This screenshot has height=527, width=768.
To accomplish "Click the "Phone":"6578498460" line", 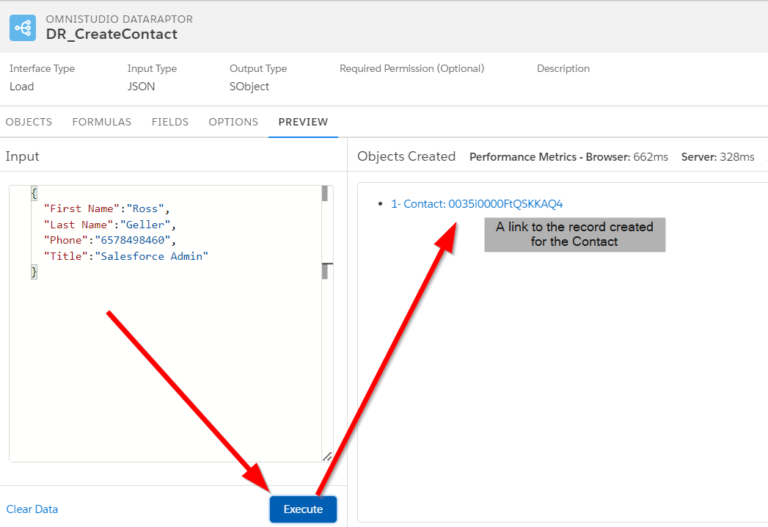I will pyautogui.click(x=110, y=240).
